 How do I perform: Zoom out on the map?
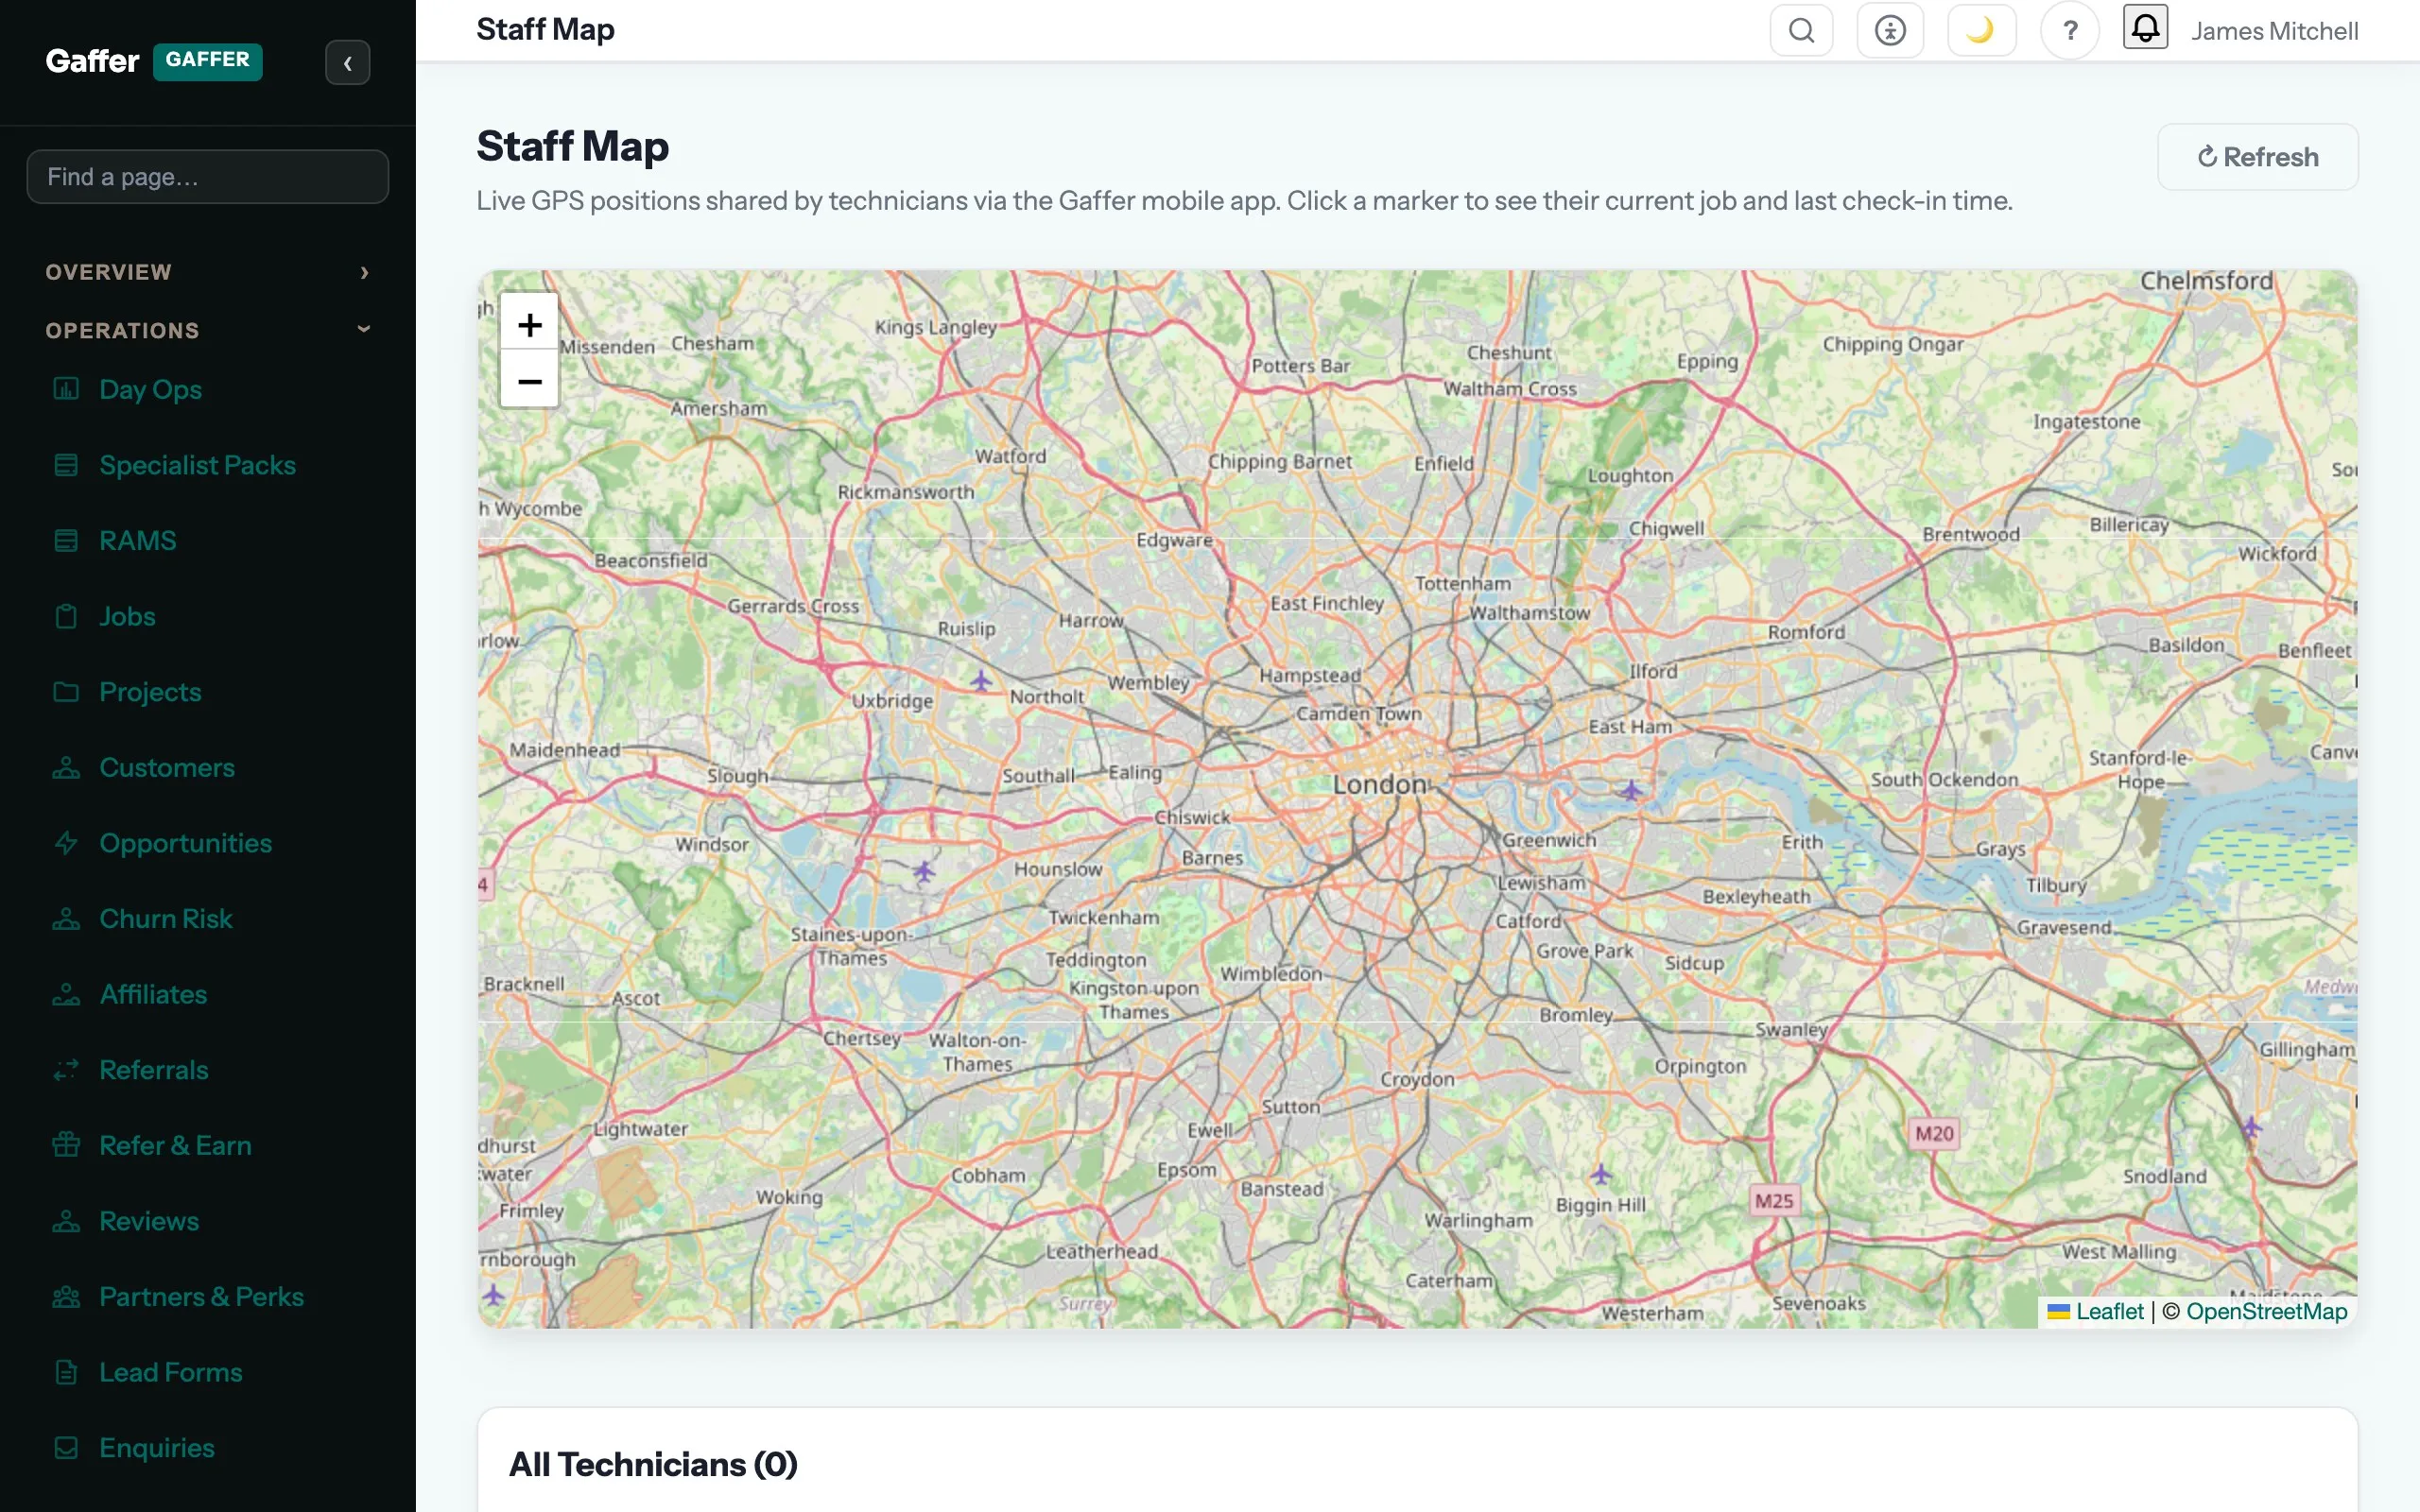pos(529,380)
